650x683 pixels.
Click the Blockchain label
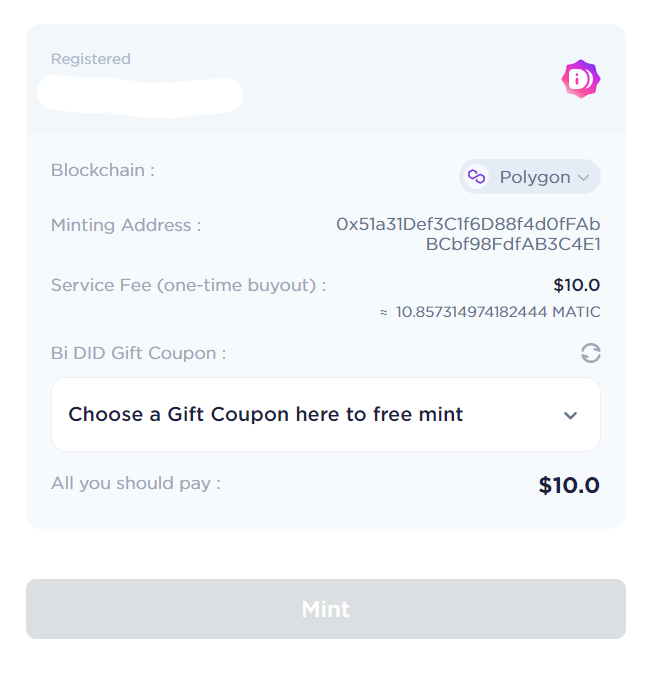coord(103,170)
